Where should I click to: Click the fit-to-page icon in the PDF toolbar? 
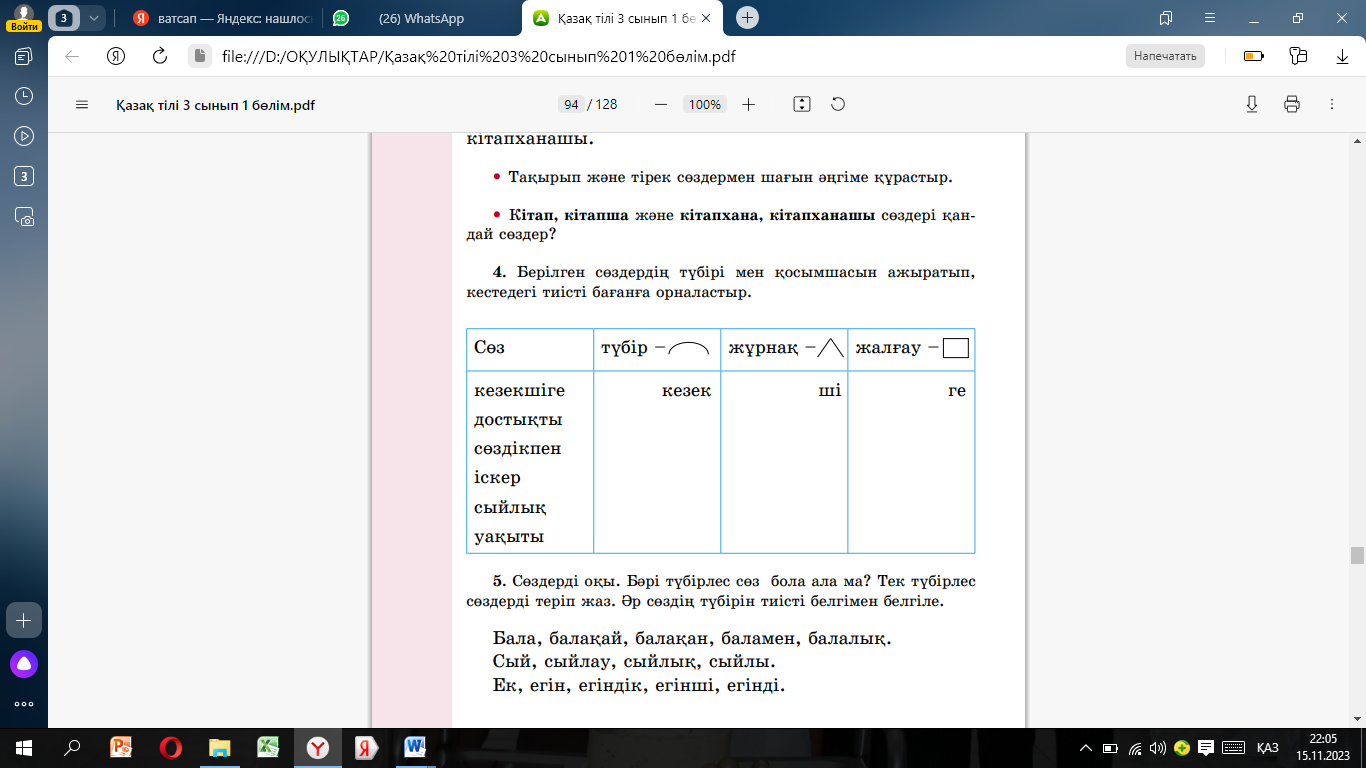tap(801, 104)
